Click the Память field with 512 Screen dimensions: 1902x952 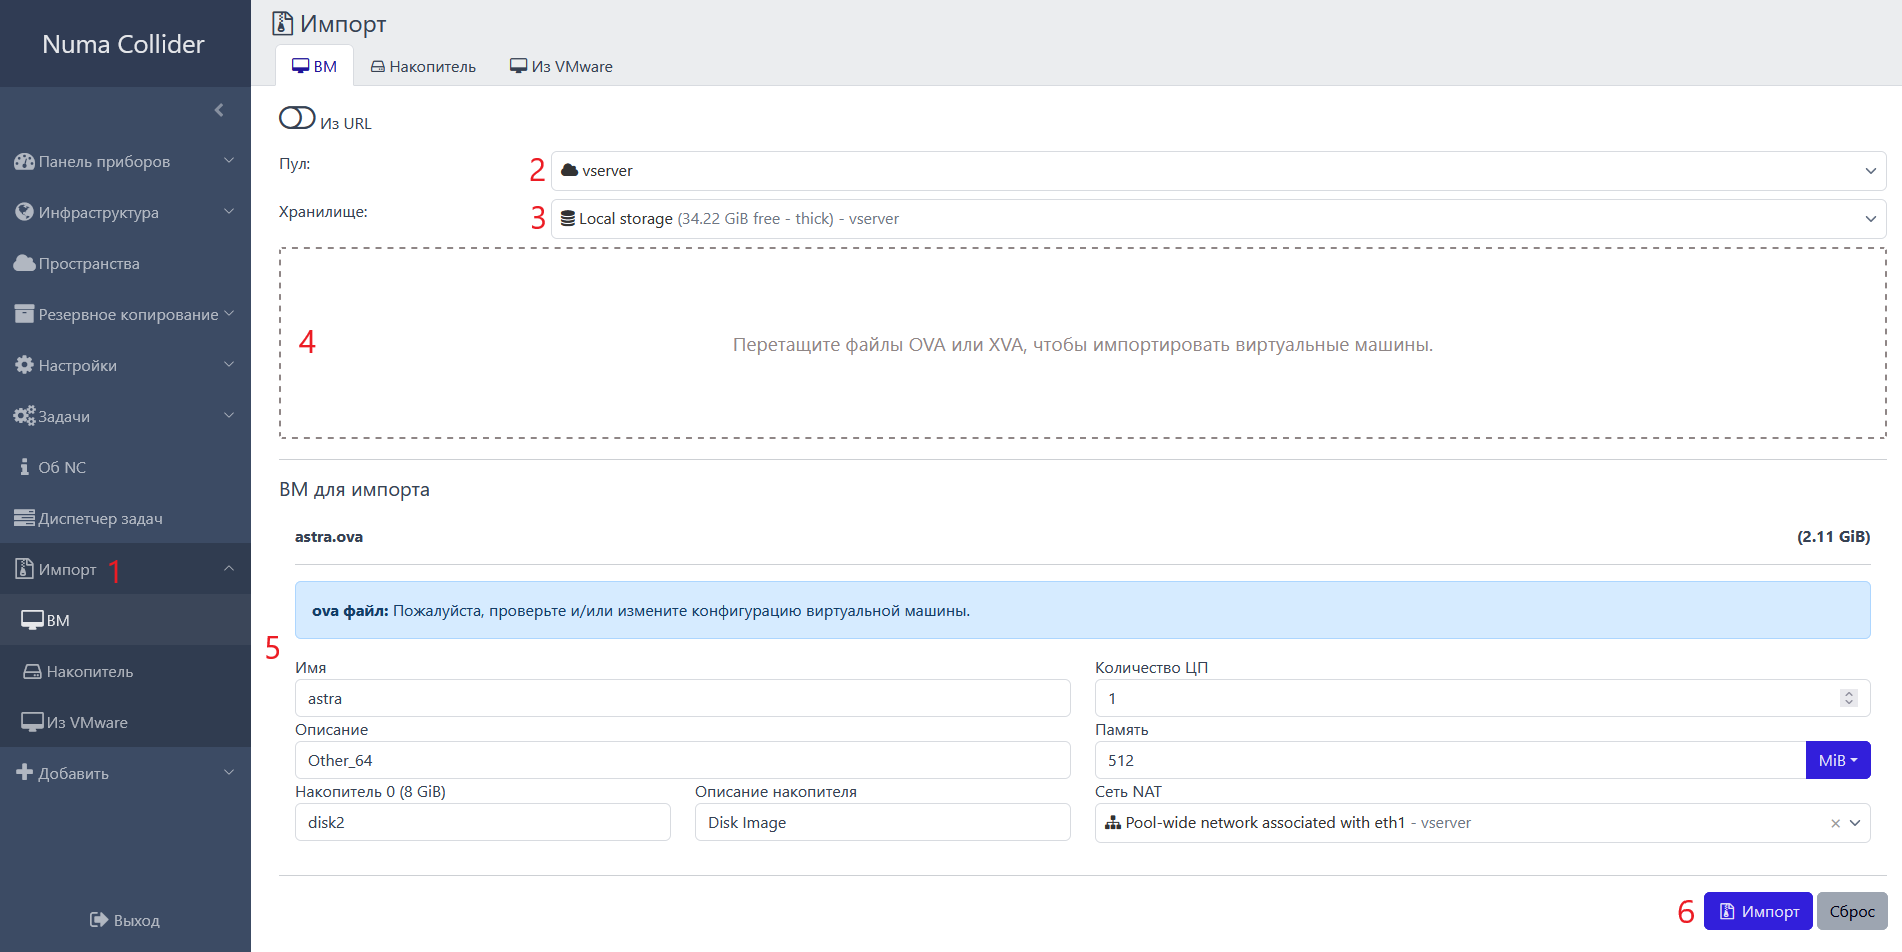[1450, 760]
